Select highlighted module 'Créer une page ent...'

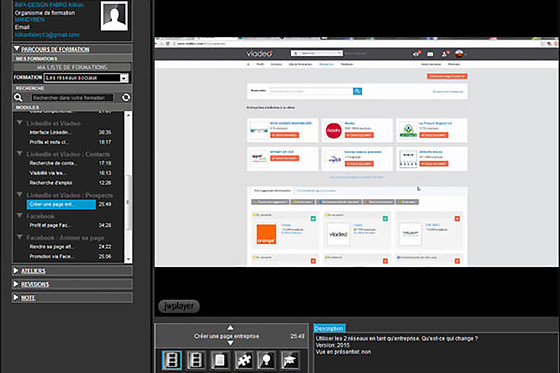(x=61, y=204)
